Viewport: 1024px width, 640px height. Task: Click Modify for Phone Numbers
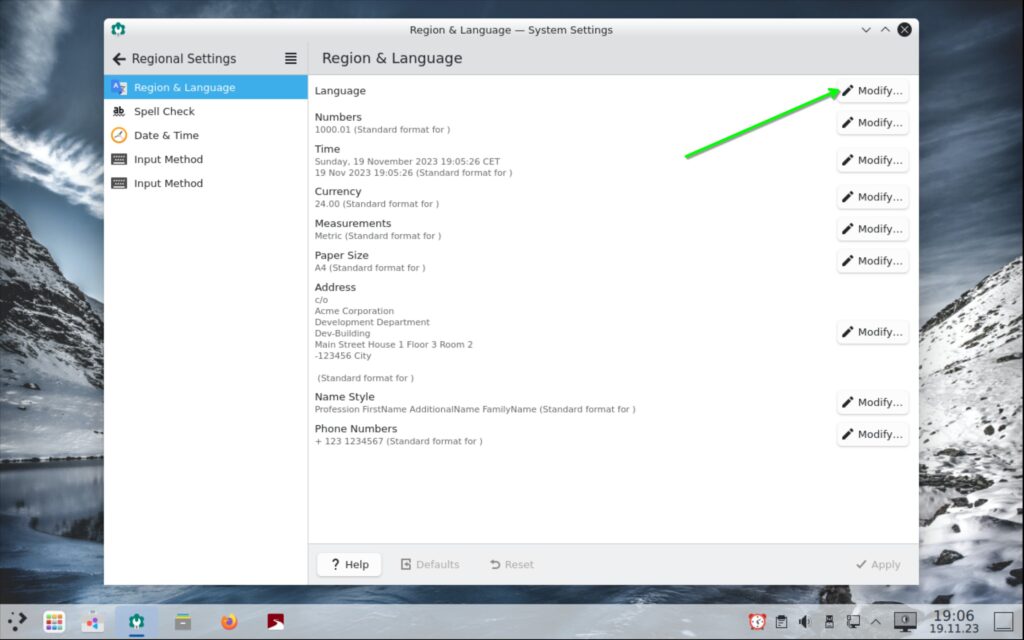[872, 434]
